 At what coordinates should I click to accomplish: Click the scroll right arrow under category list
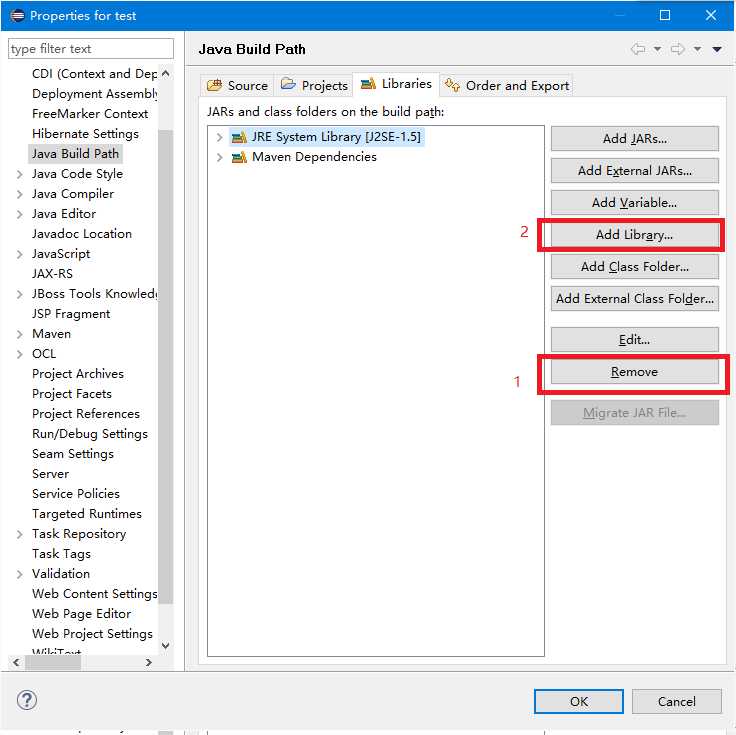click(149, 662)
